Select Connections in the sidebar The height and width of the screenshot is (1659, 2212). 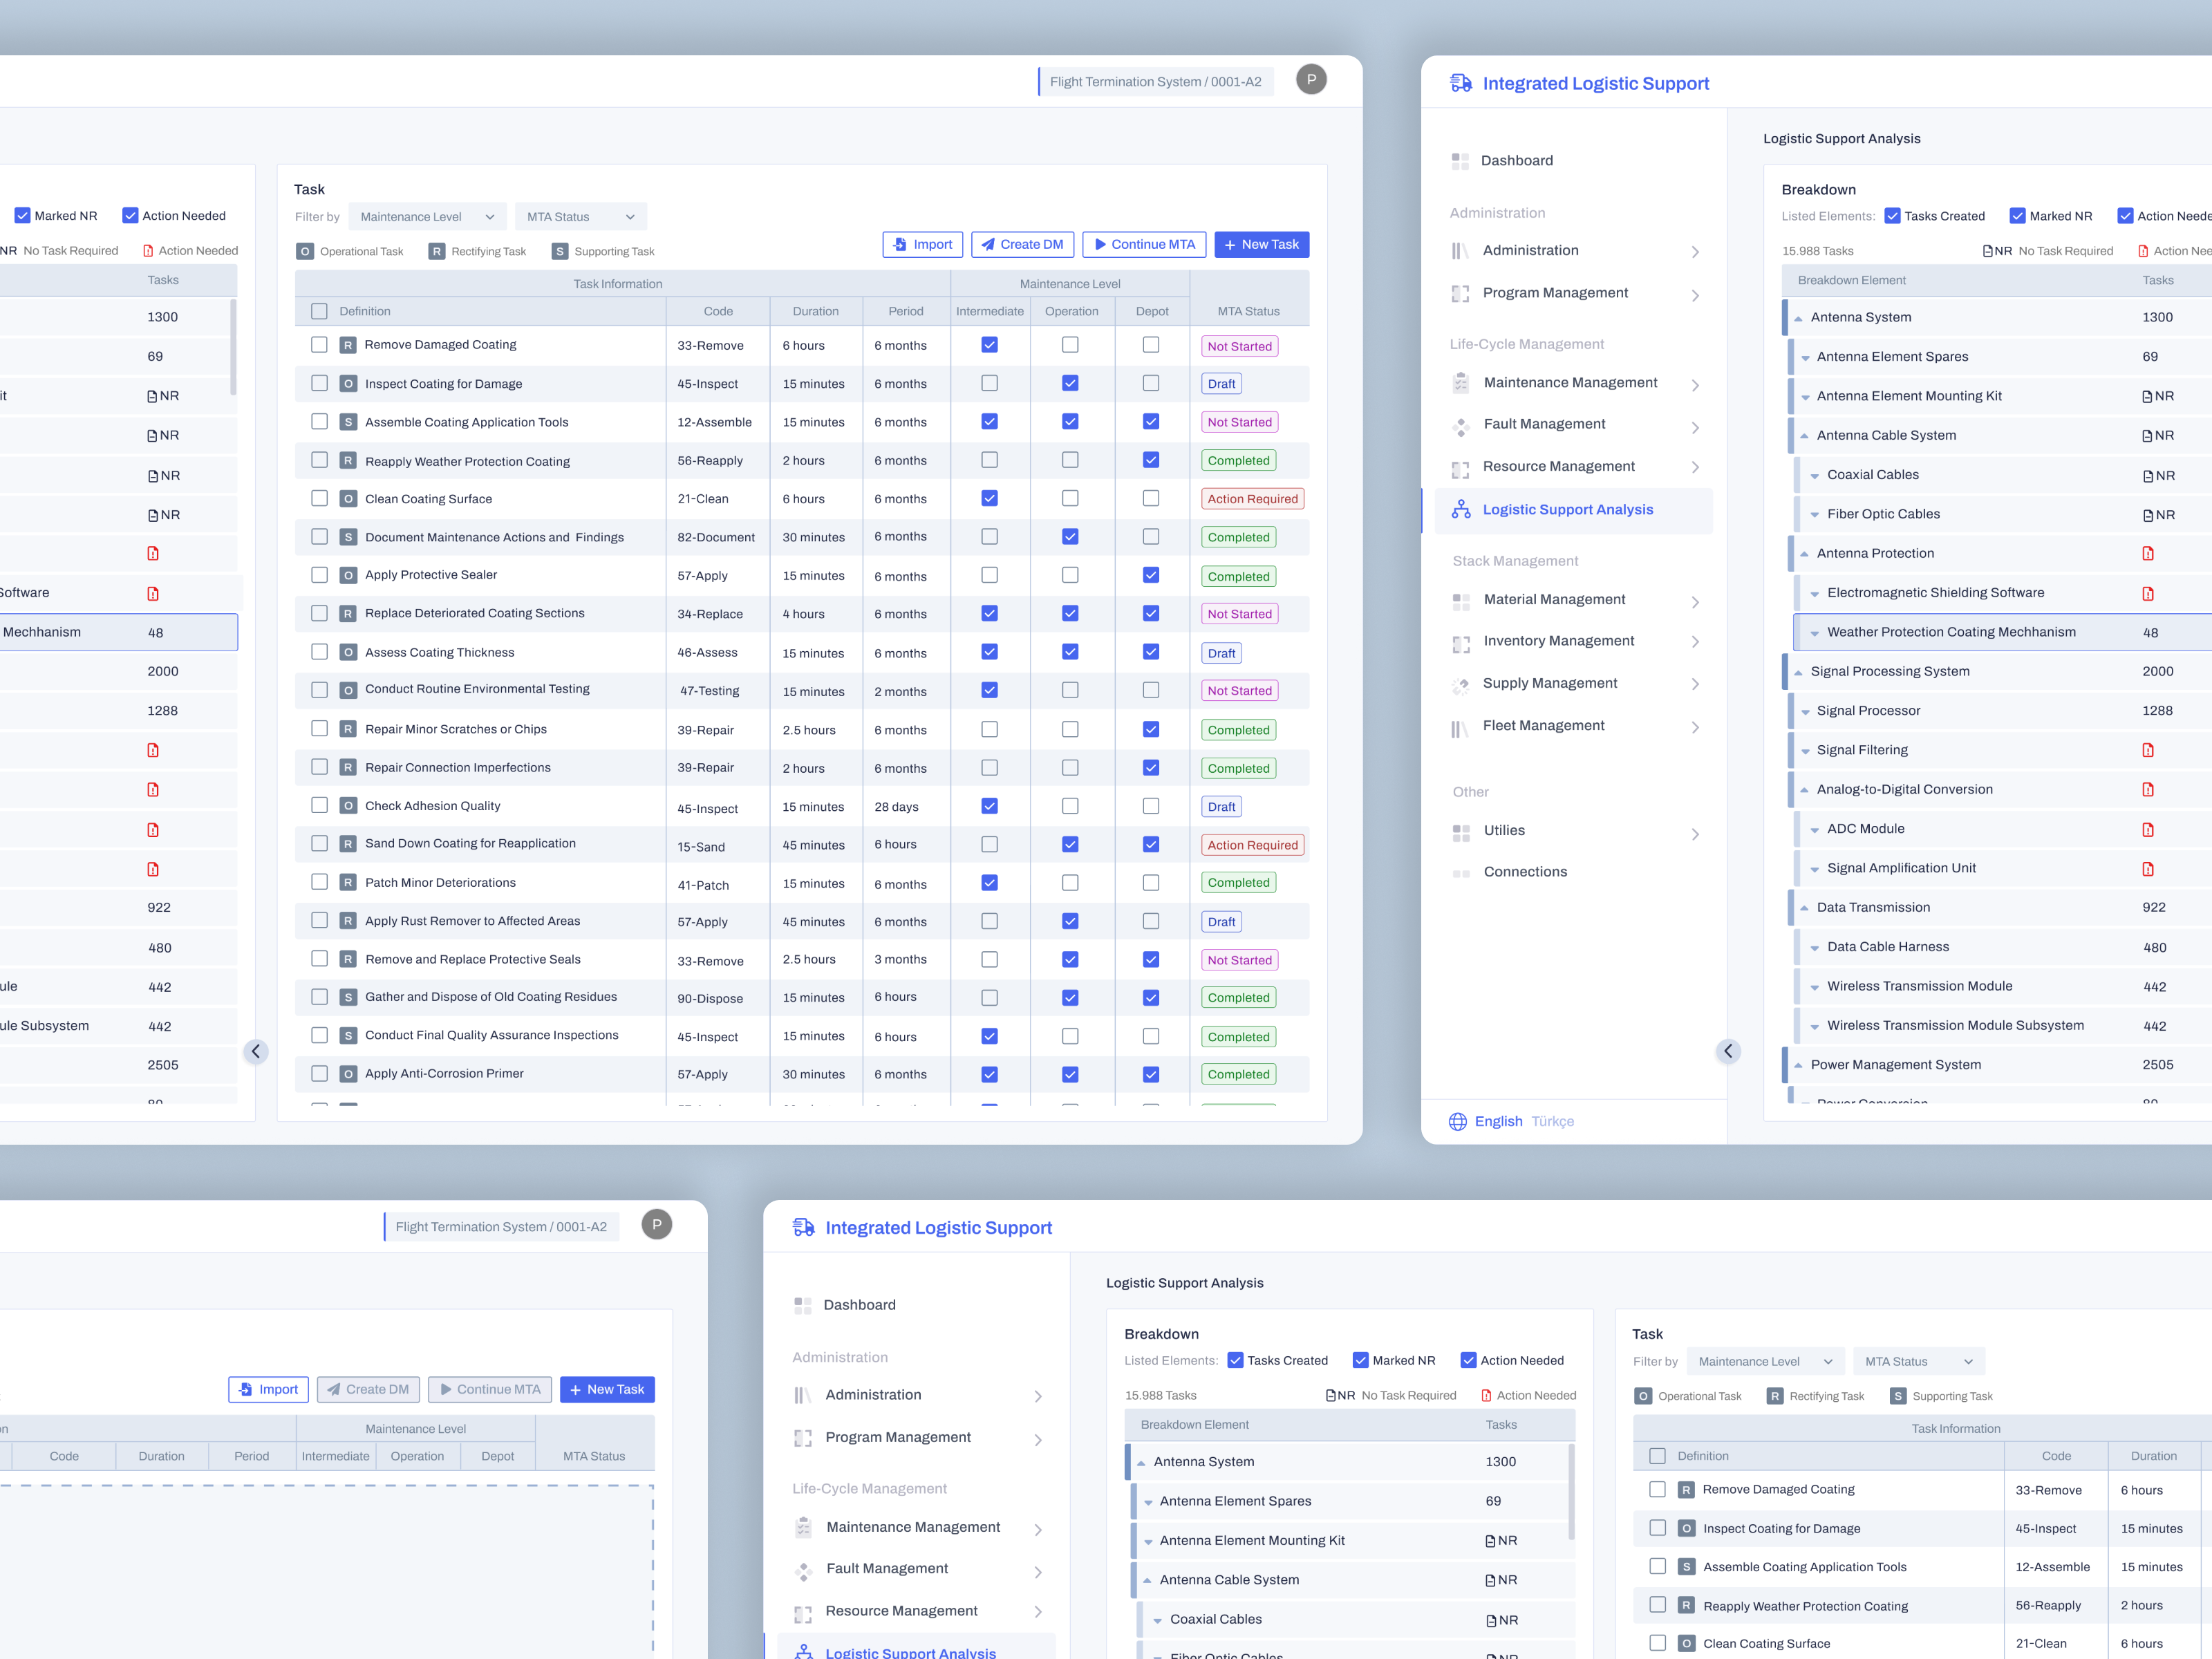click(1525, 872)
